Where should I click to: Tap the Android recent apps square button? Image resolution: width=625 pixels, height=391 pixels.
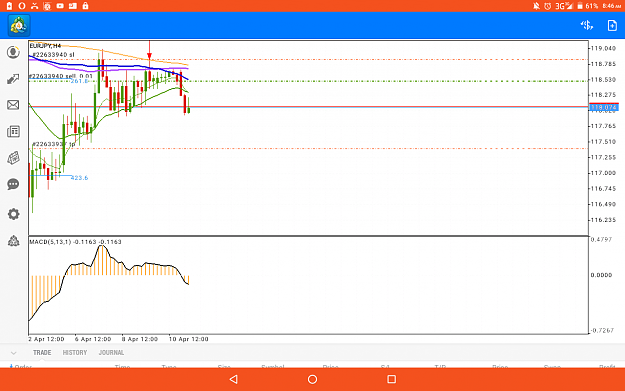[x=391, y=379]
